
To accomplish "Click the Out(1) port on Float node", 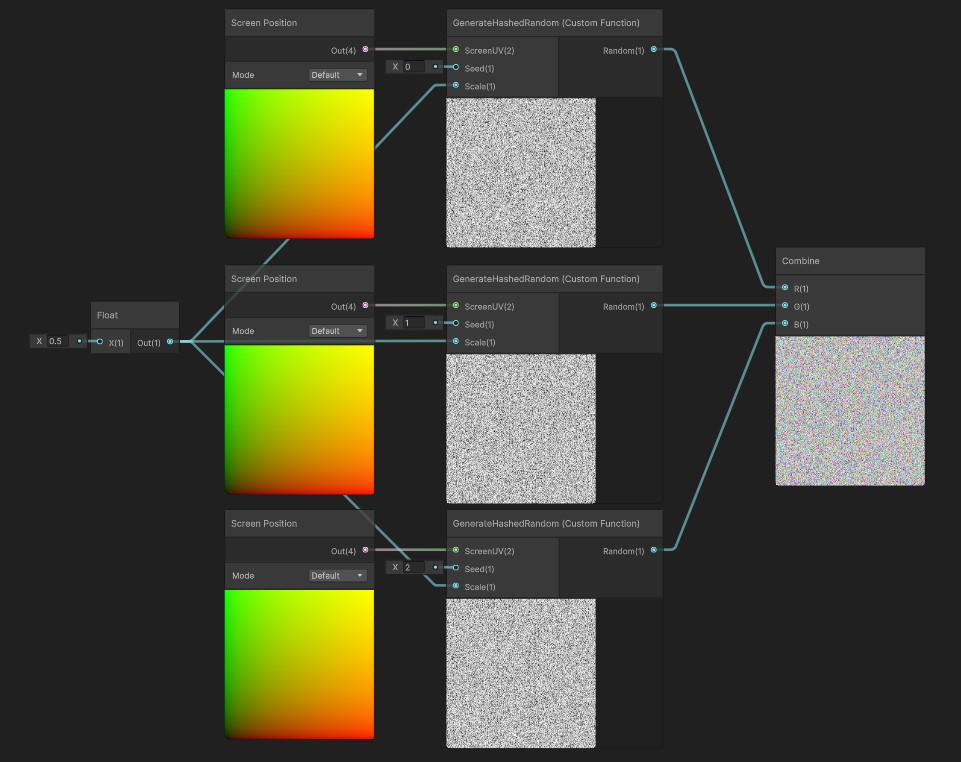I will point(170,341).
